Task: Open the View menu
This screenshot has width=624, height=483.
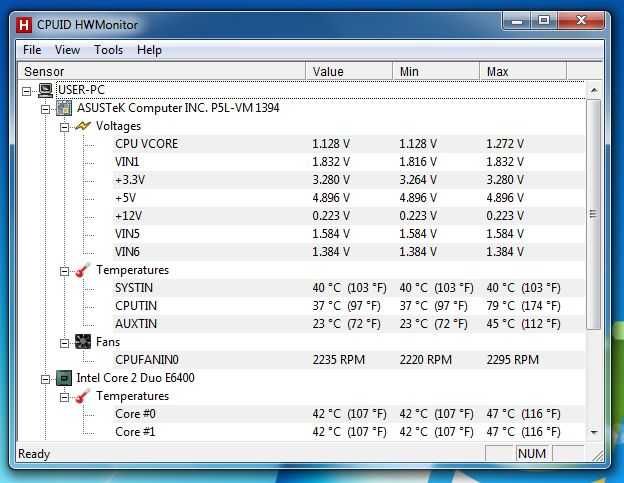Action: coord(67,50)
